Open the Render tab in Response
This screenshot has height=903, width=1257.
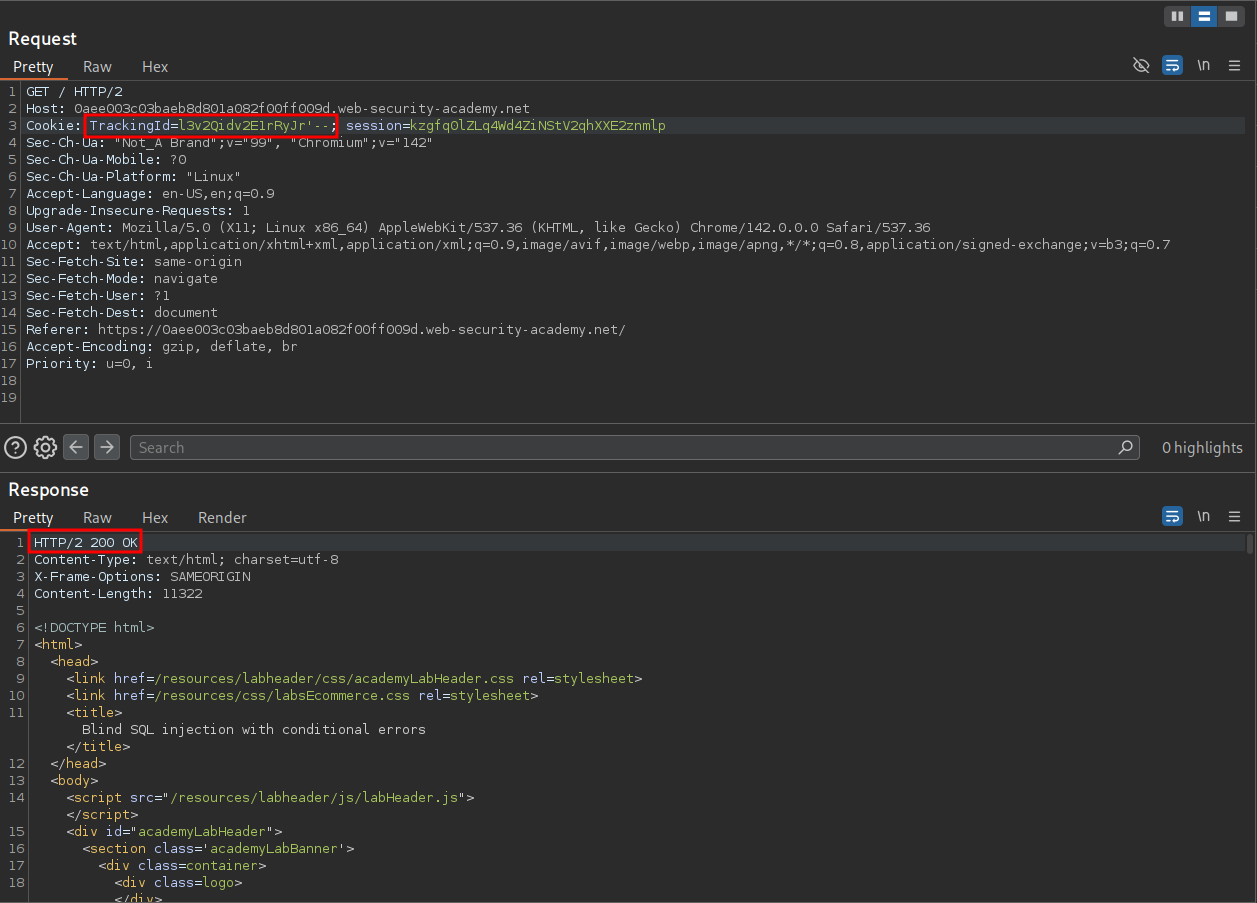(222, 518)
